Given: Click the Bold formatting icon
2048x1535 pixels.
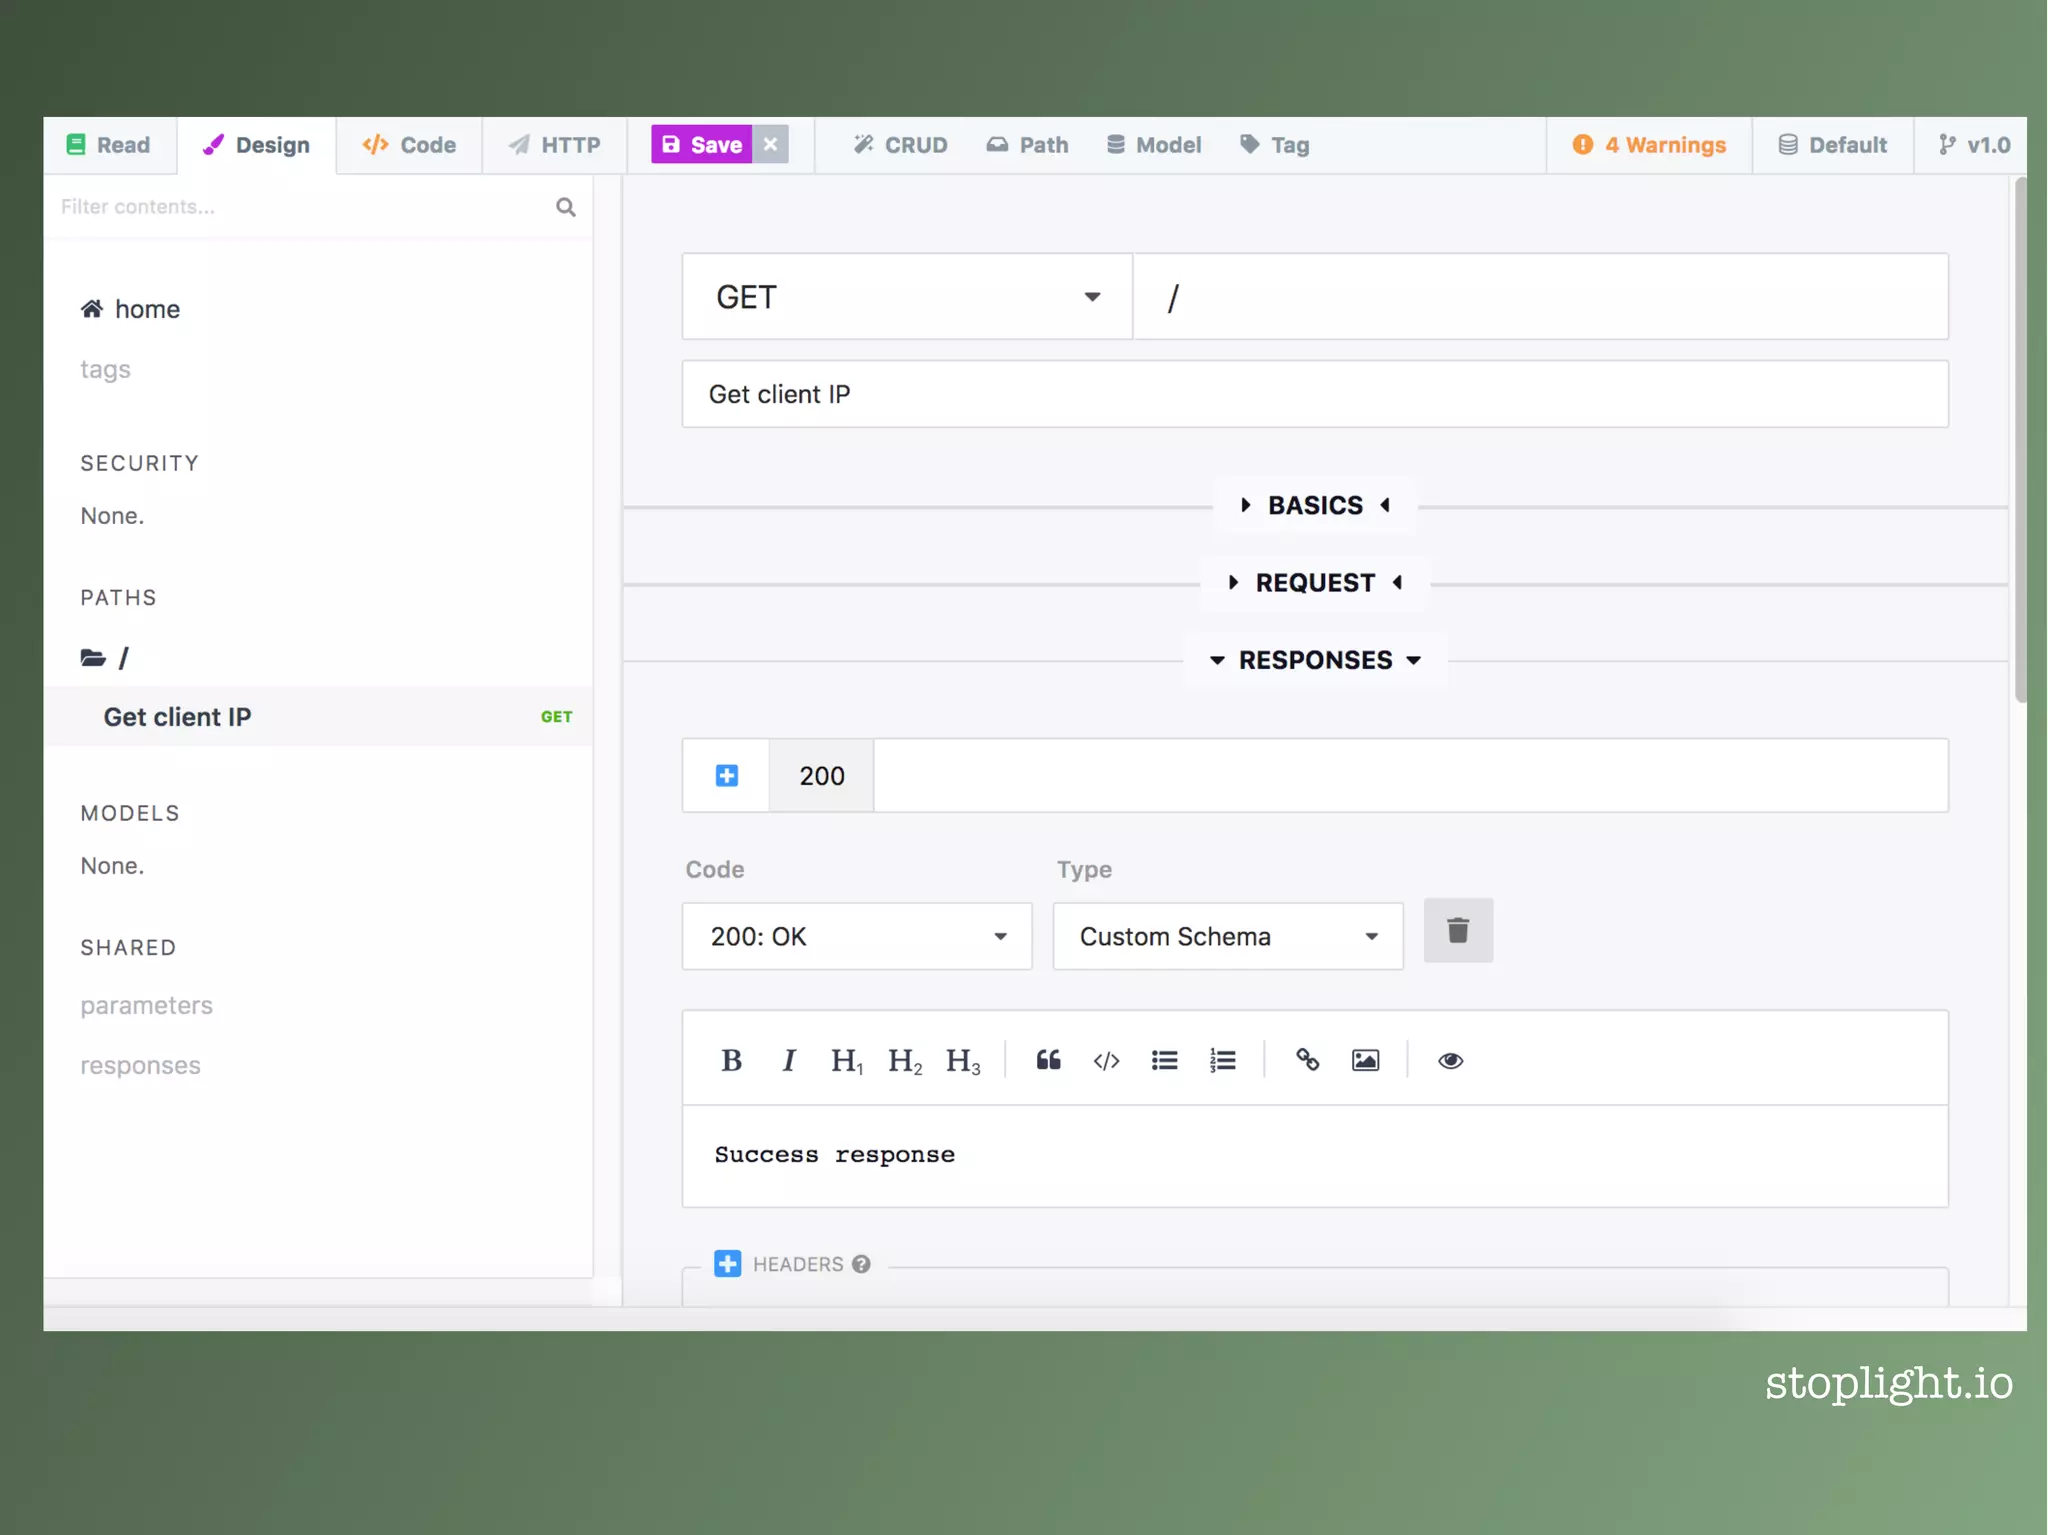Looking at the screenshot, I should 731,1060.
